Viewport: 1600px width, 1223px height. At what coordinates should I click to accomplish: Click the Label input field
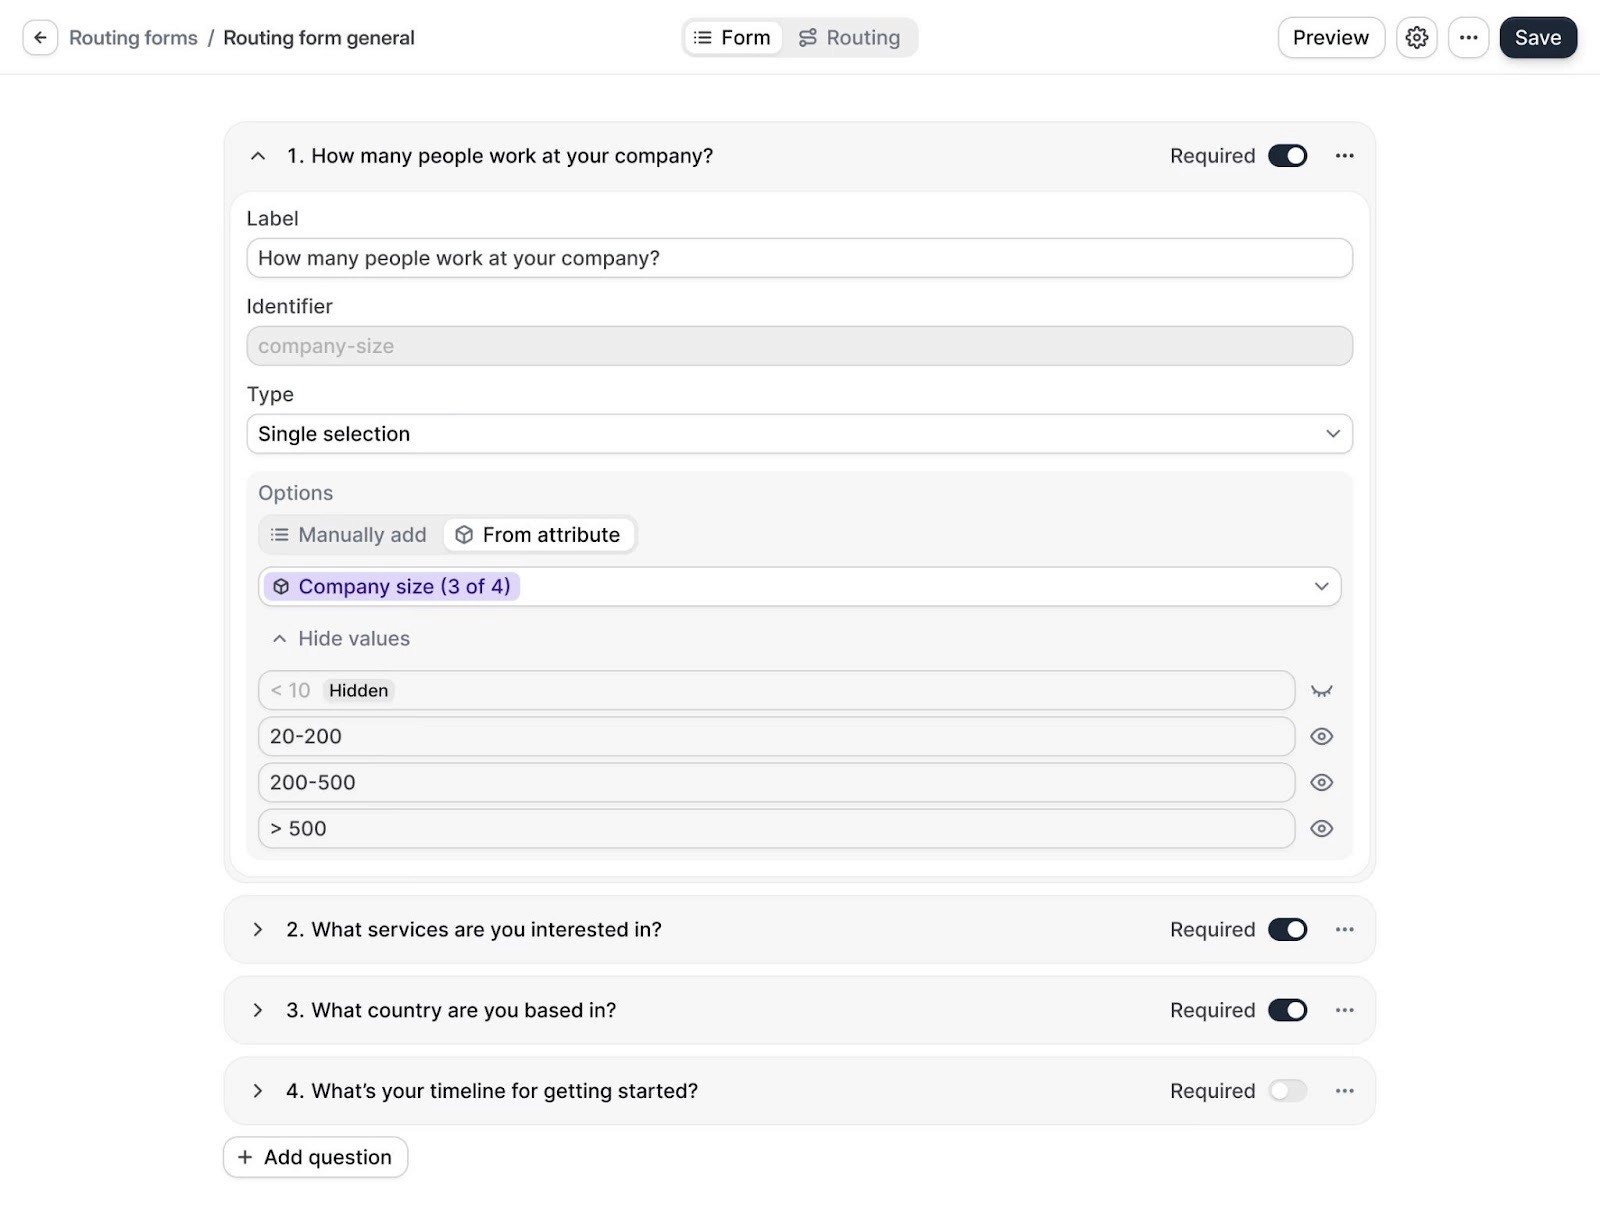click(x=799, y=257)
